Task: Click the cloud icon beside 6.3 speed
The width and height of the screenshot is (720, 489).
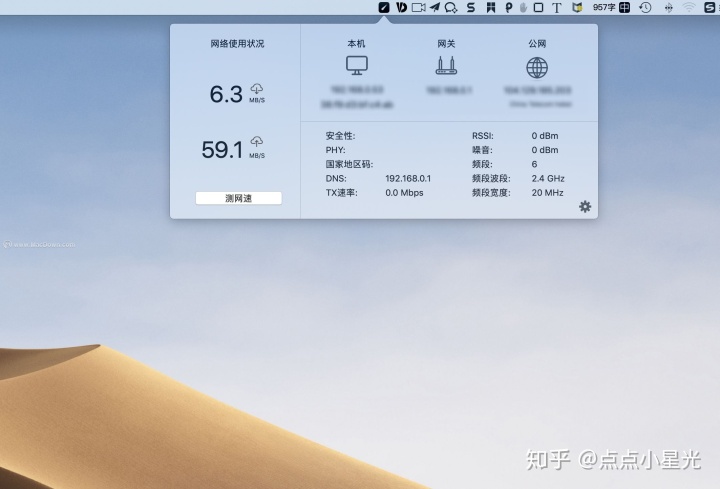Action: tap(257, 88)
